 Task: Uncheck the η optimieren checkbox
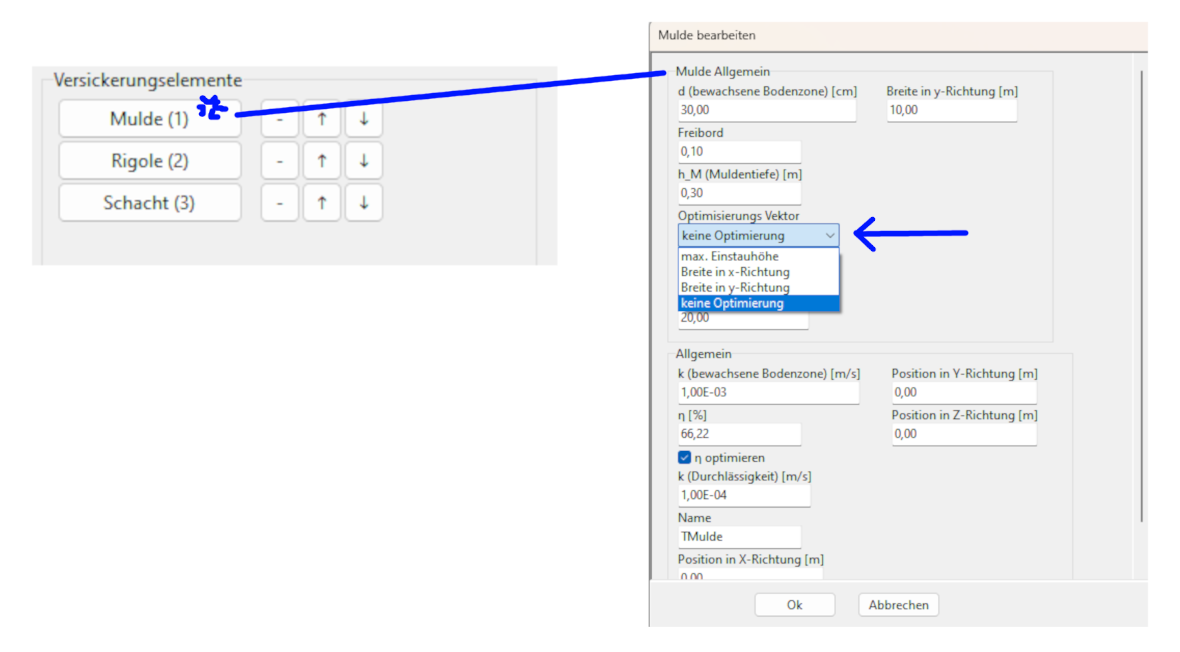pos(685,457)
